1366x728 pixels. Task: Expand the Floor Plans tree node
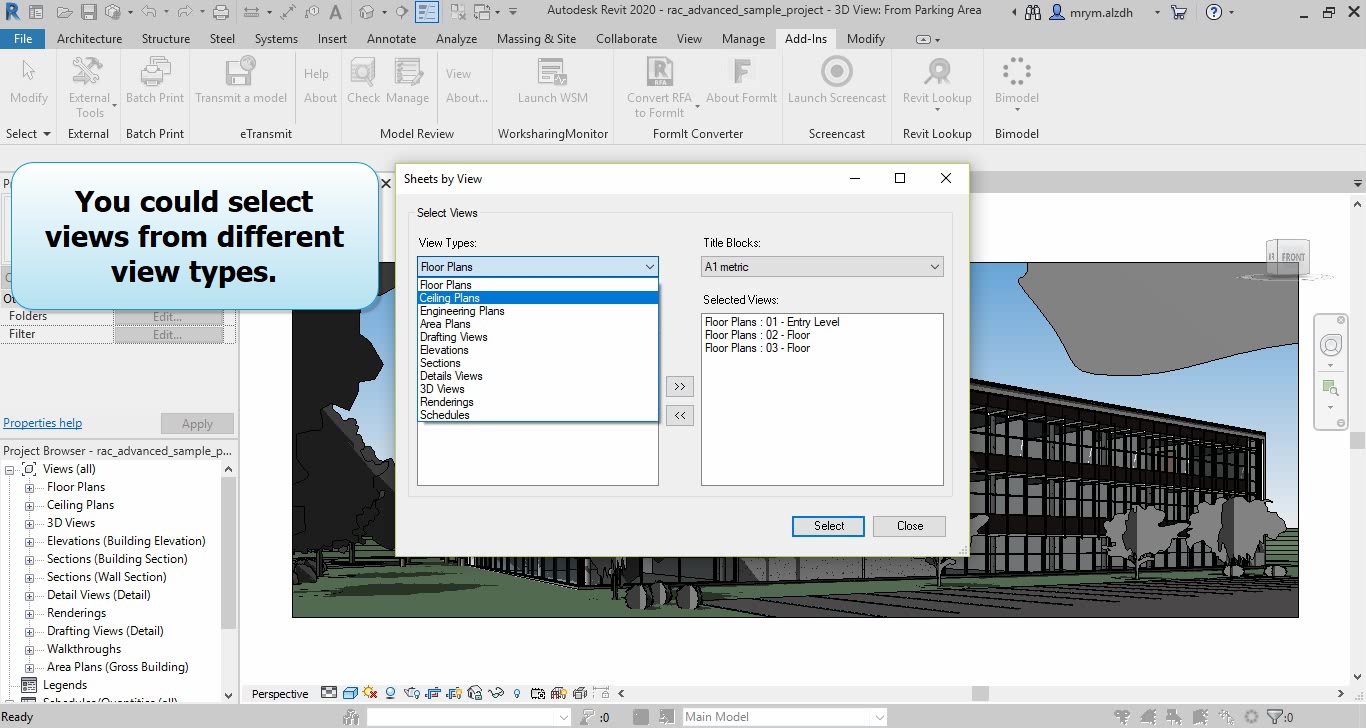(29, 488)
